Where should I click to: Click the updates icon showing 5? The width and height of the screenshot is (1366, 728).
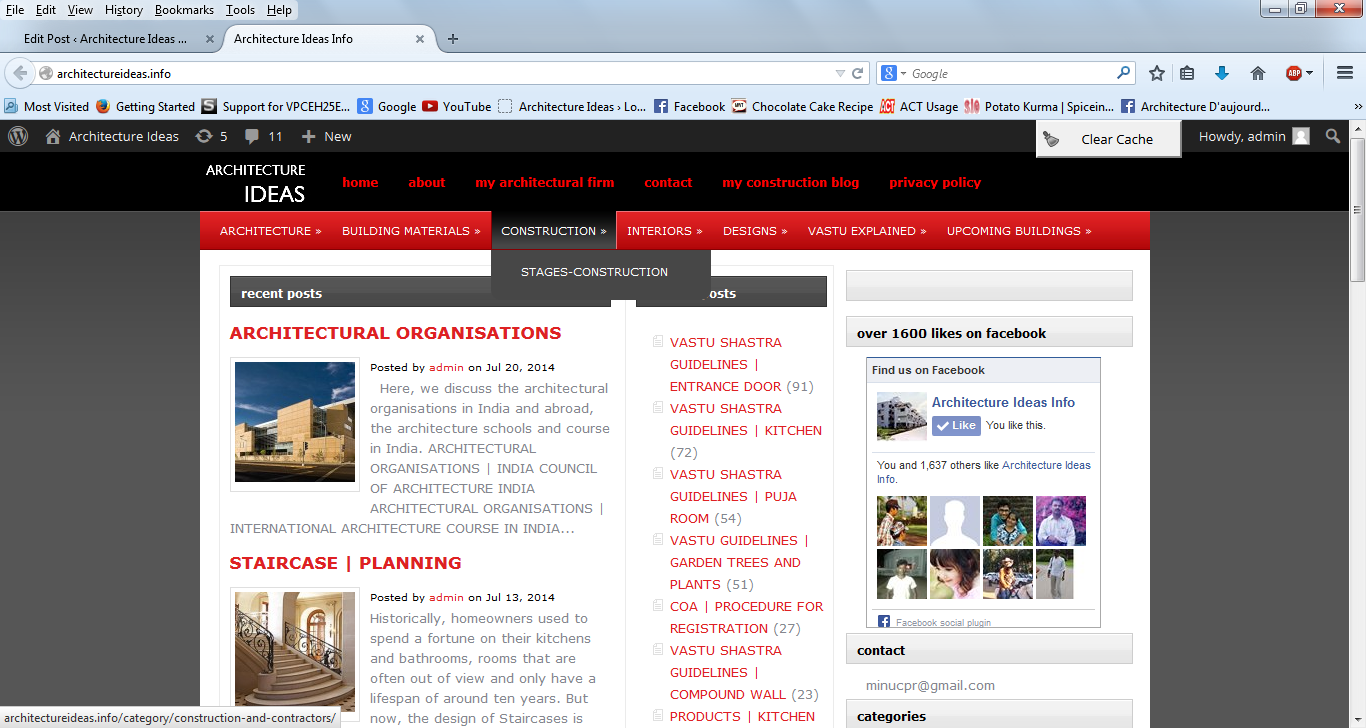[x=204, y=136]
